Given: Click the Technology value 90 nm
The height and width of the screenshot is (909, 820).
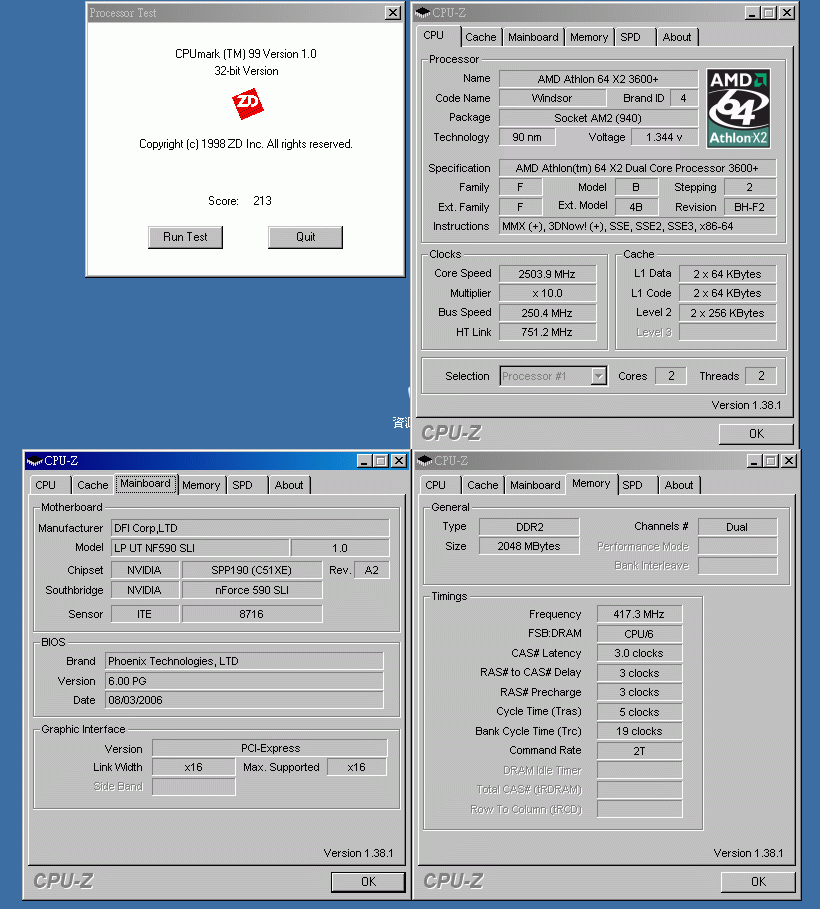Looking at the screenshot, I should click(527, 137).
